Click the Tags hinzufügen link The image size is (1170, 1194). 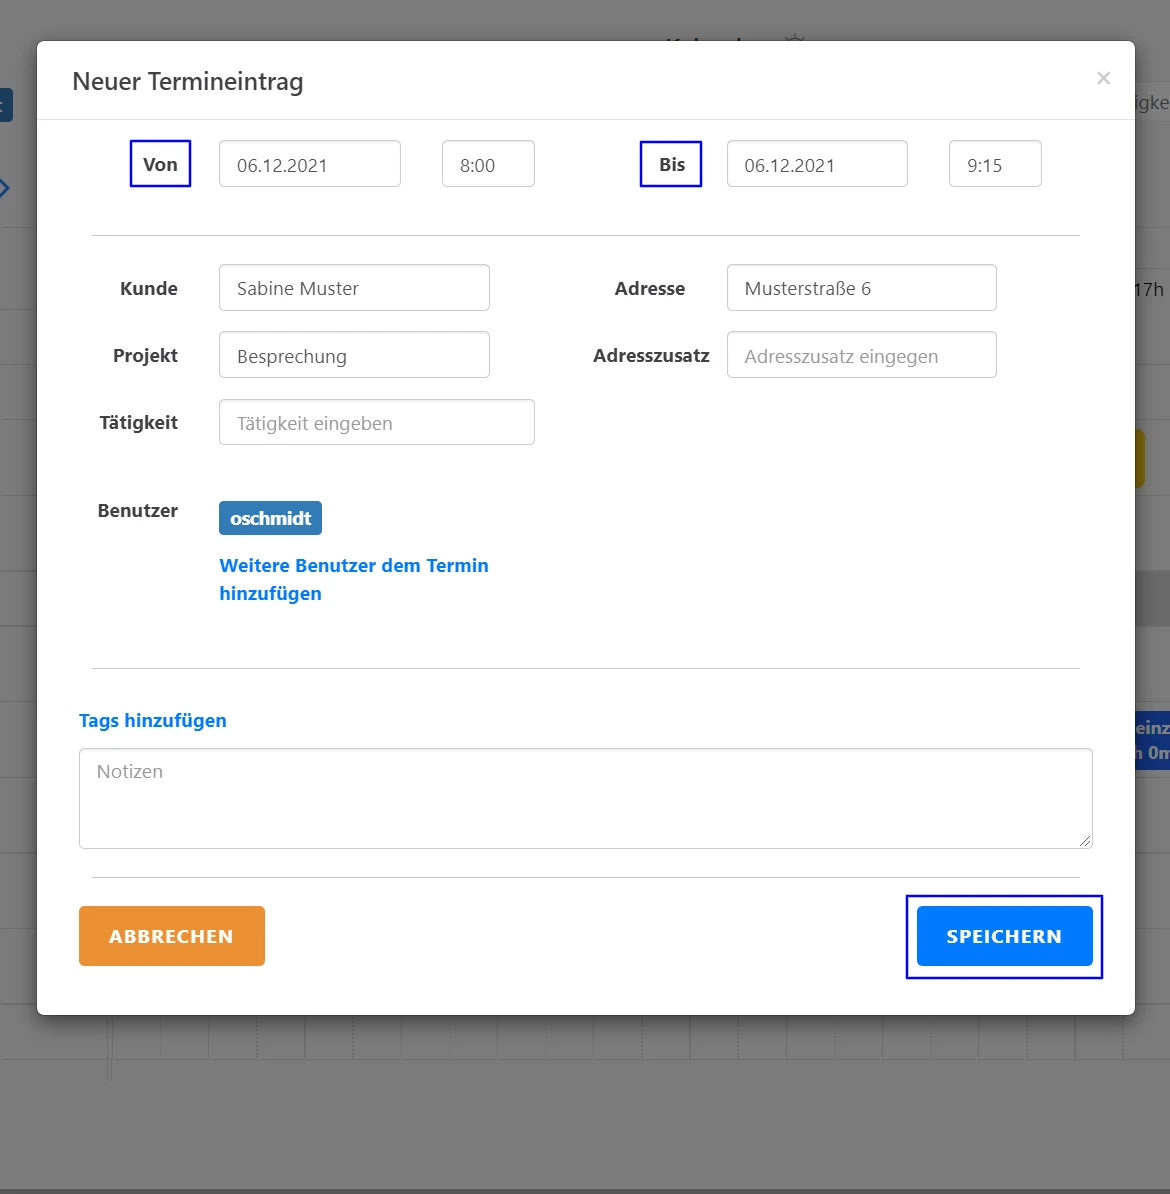pyautogui.click(x=153, y=720)
